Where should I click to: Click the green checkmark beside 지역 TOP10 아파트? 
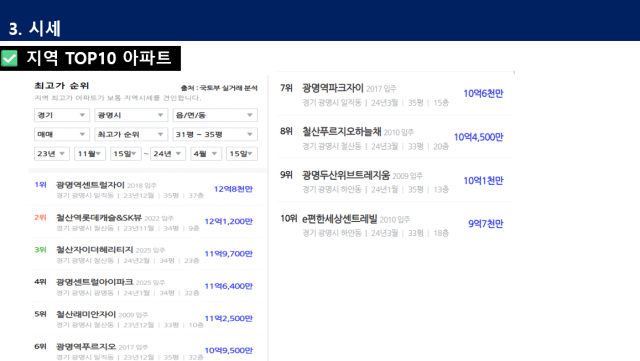9,58
